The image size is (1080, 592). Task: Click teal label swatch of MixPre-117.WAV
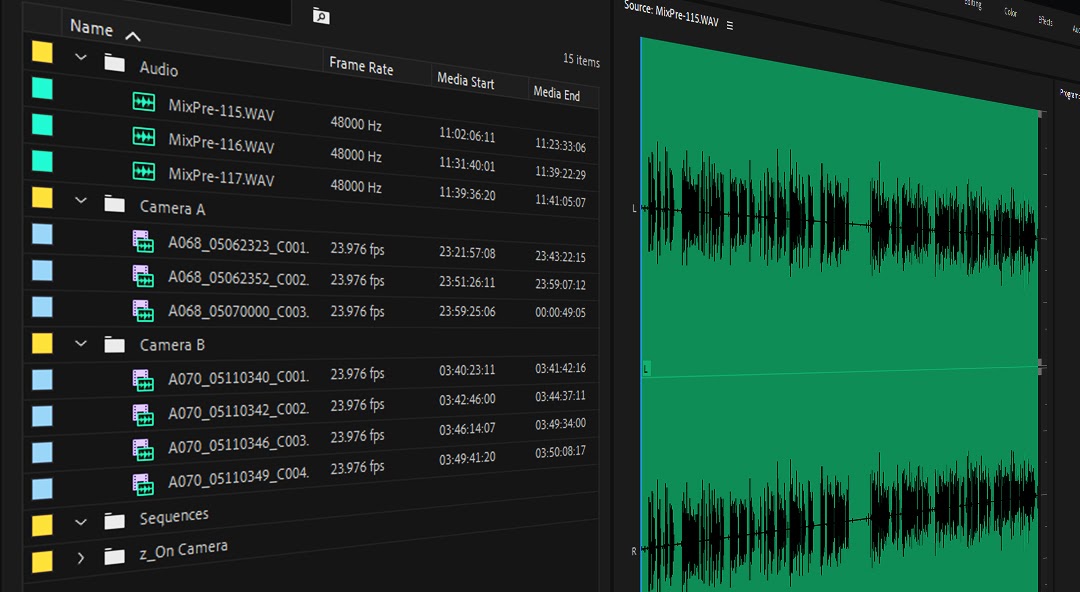coord(42,161)
